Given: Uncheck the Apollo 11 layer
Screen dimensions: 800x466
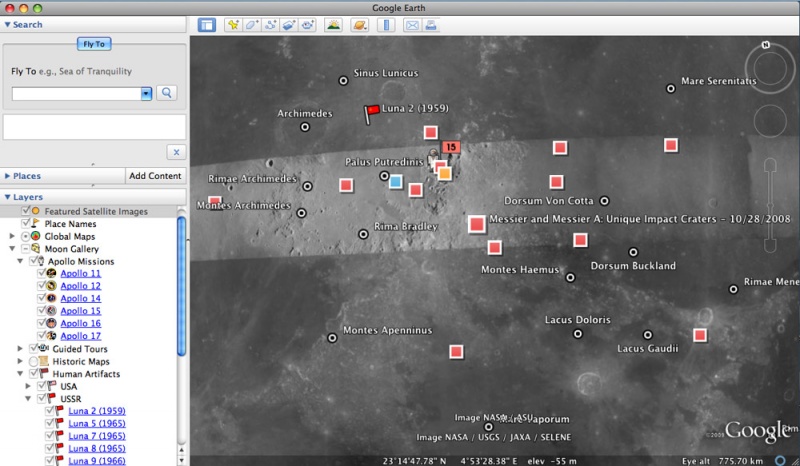Looking at the screenshot, I should (42, 273).
